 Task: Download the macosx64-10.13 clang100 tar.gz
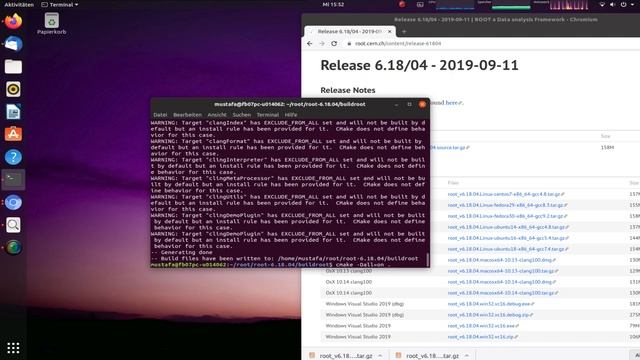point(503,271)
